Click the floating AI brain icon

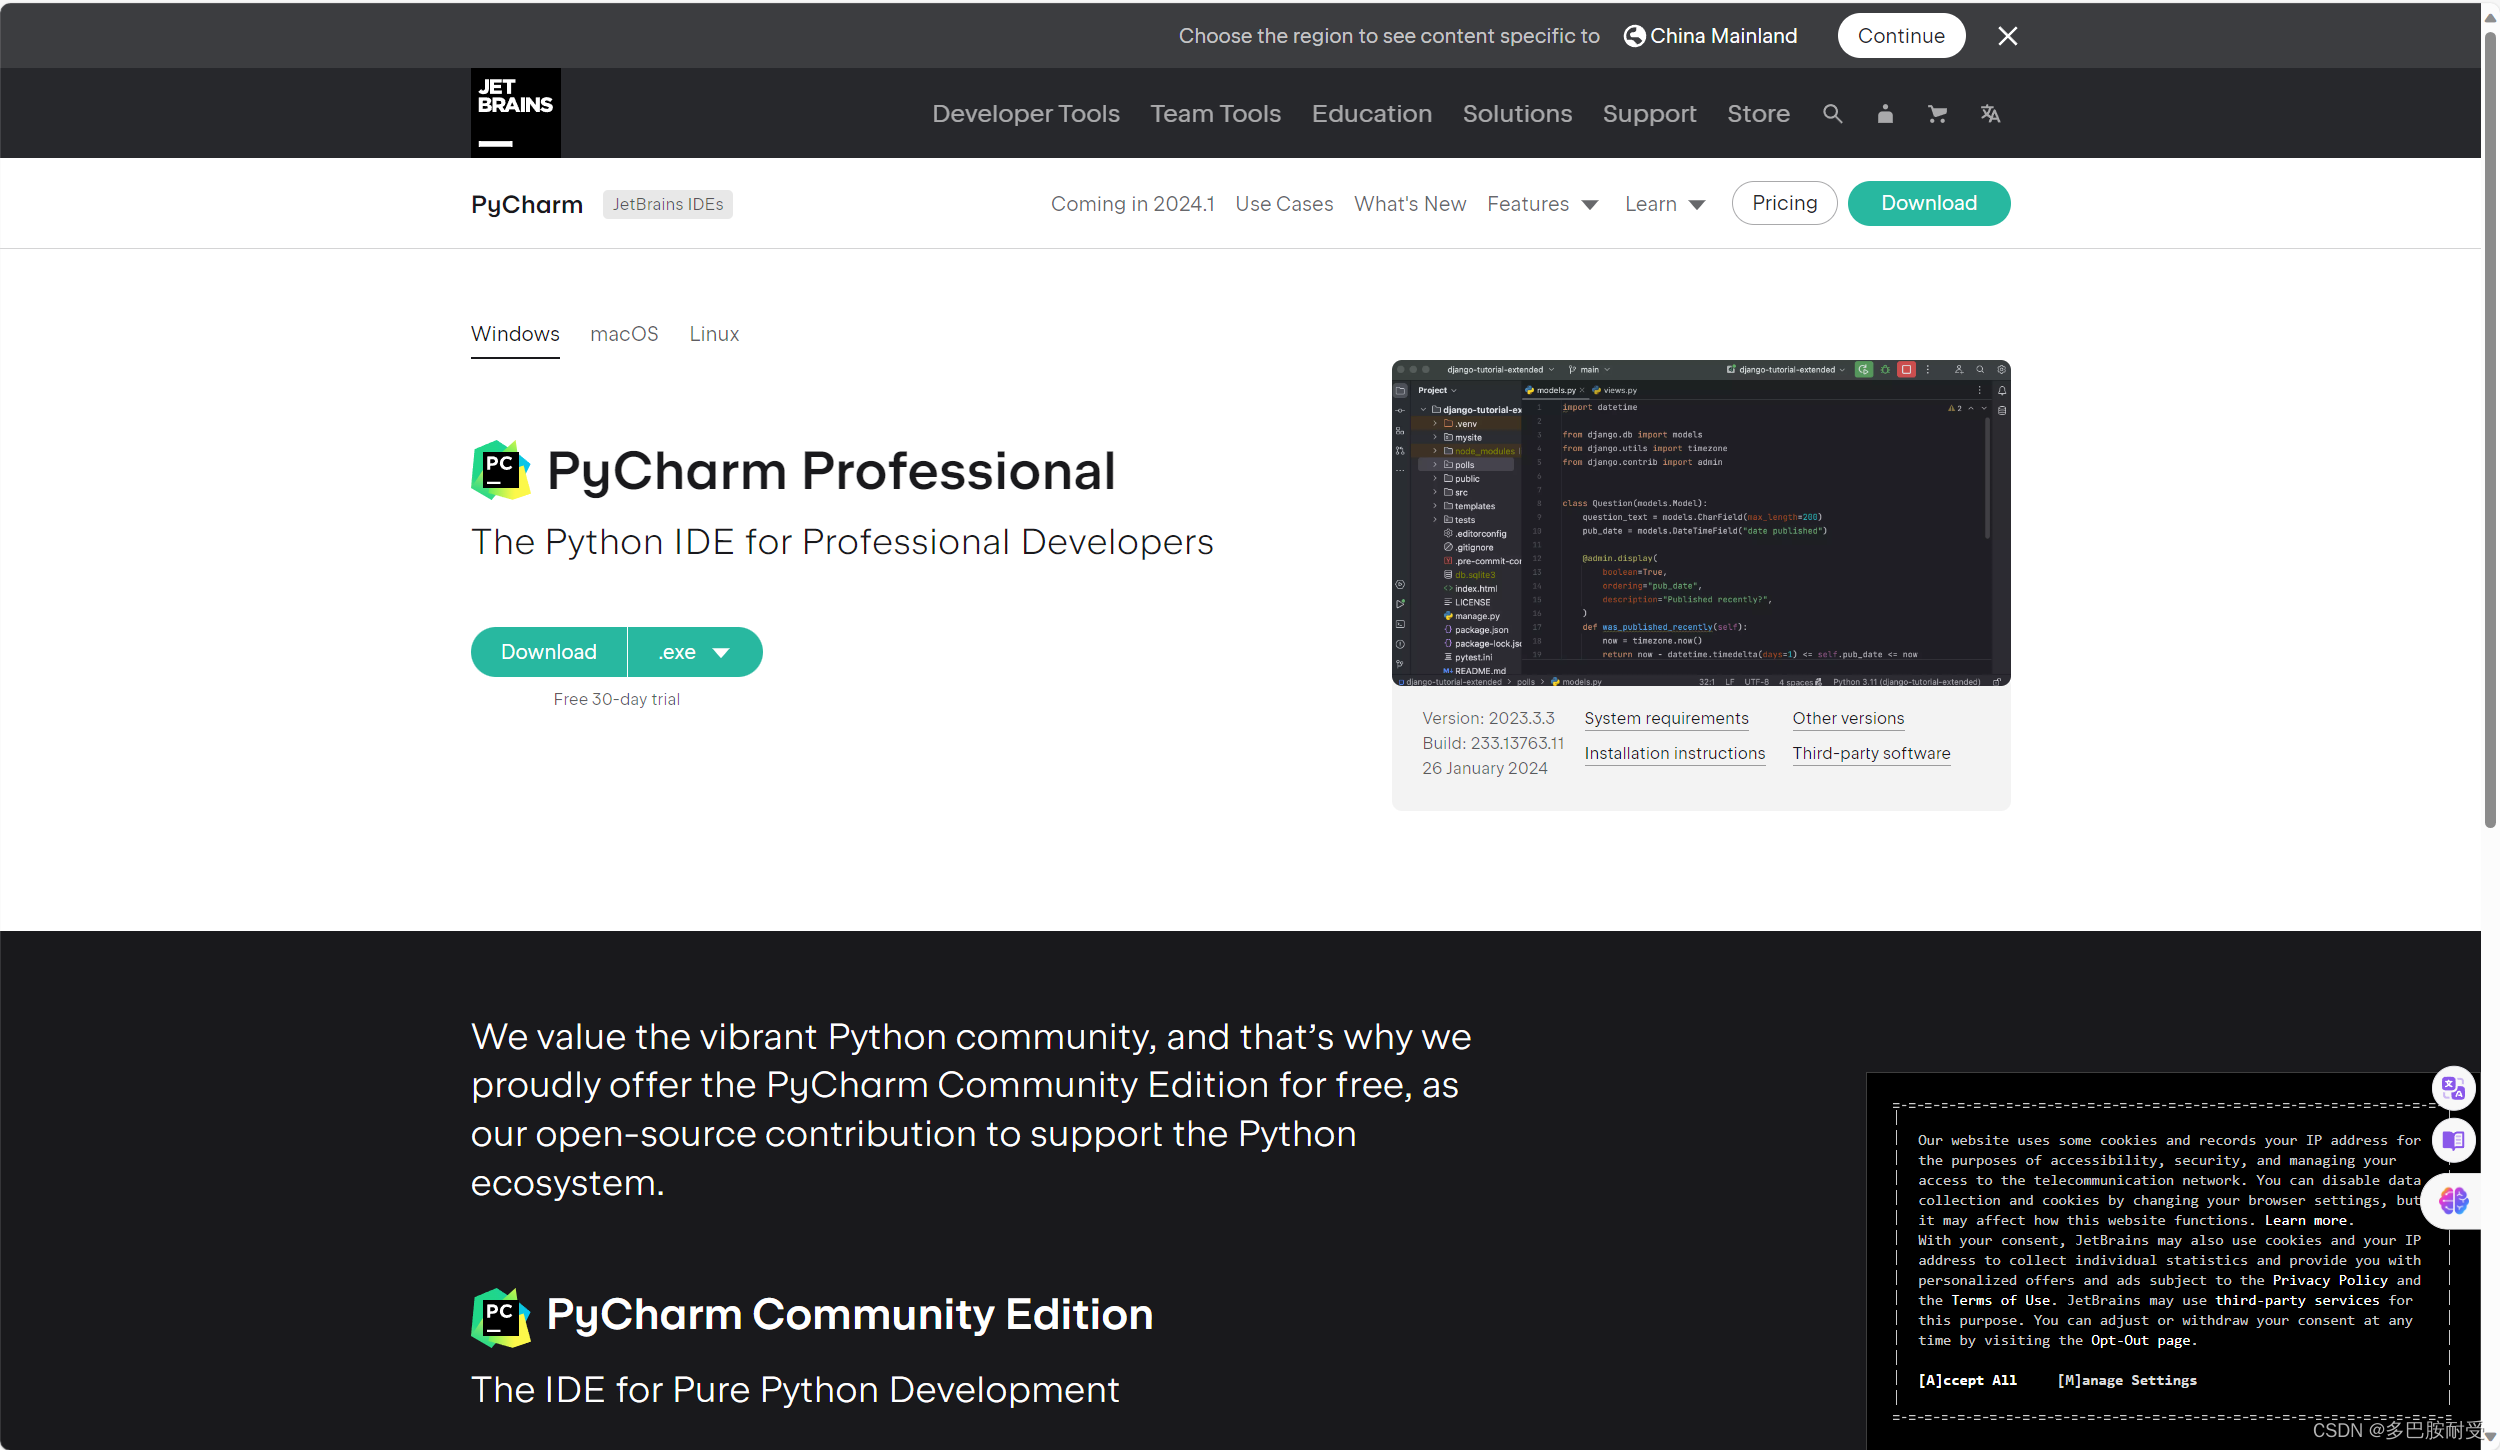2453,1201
